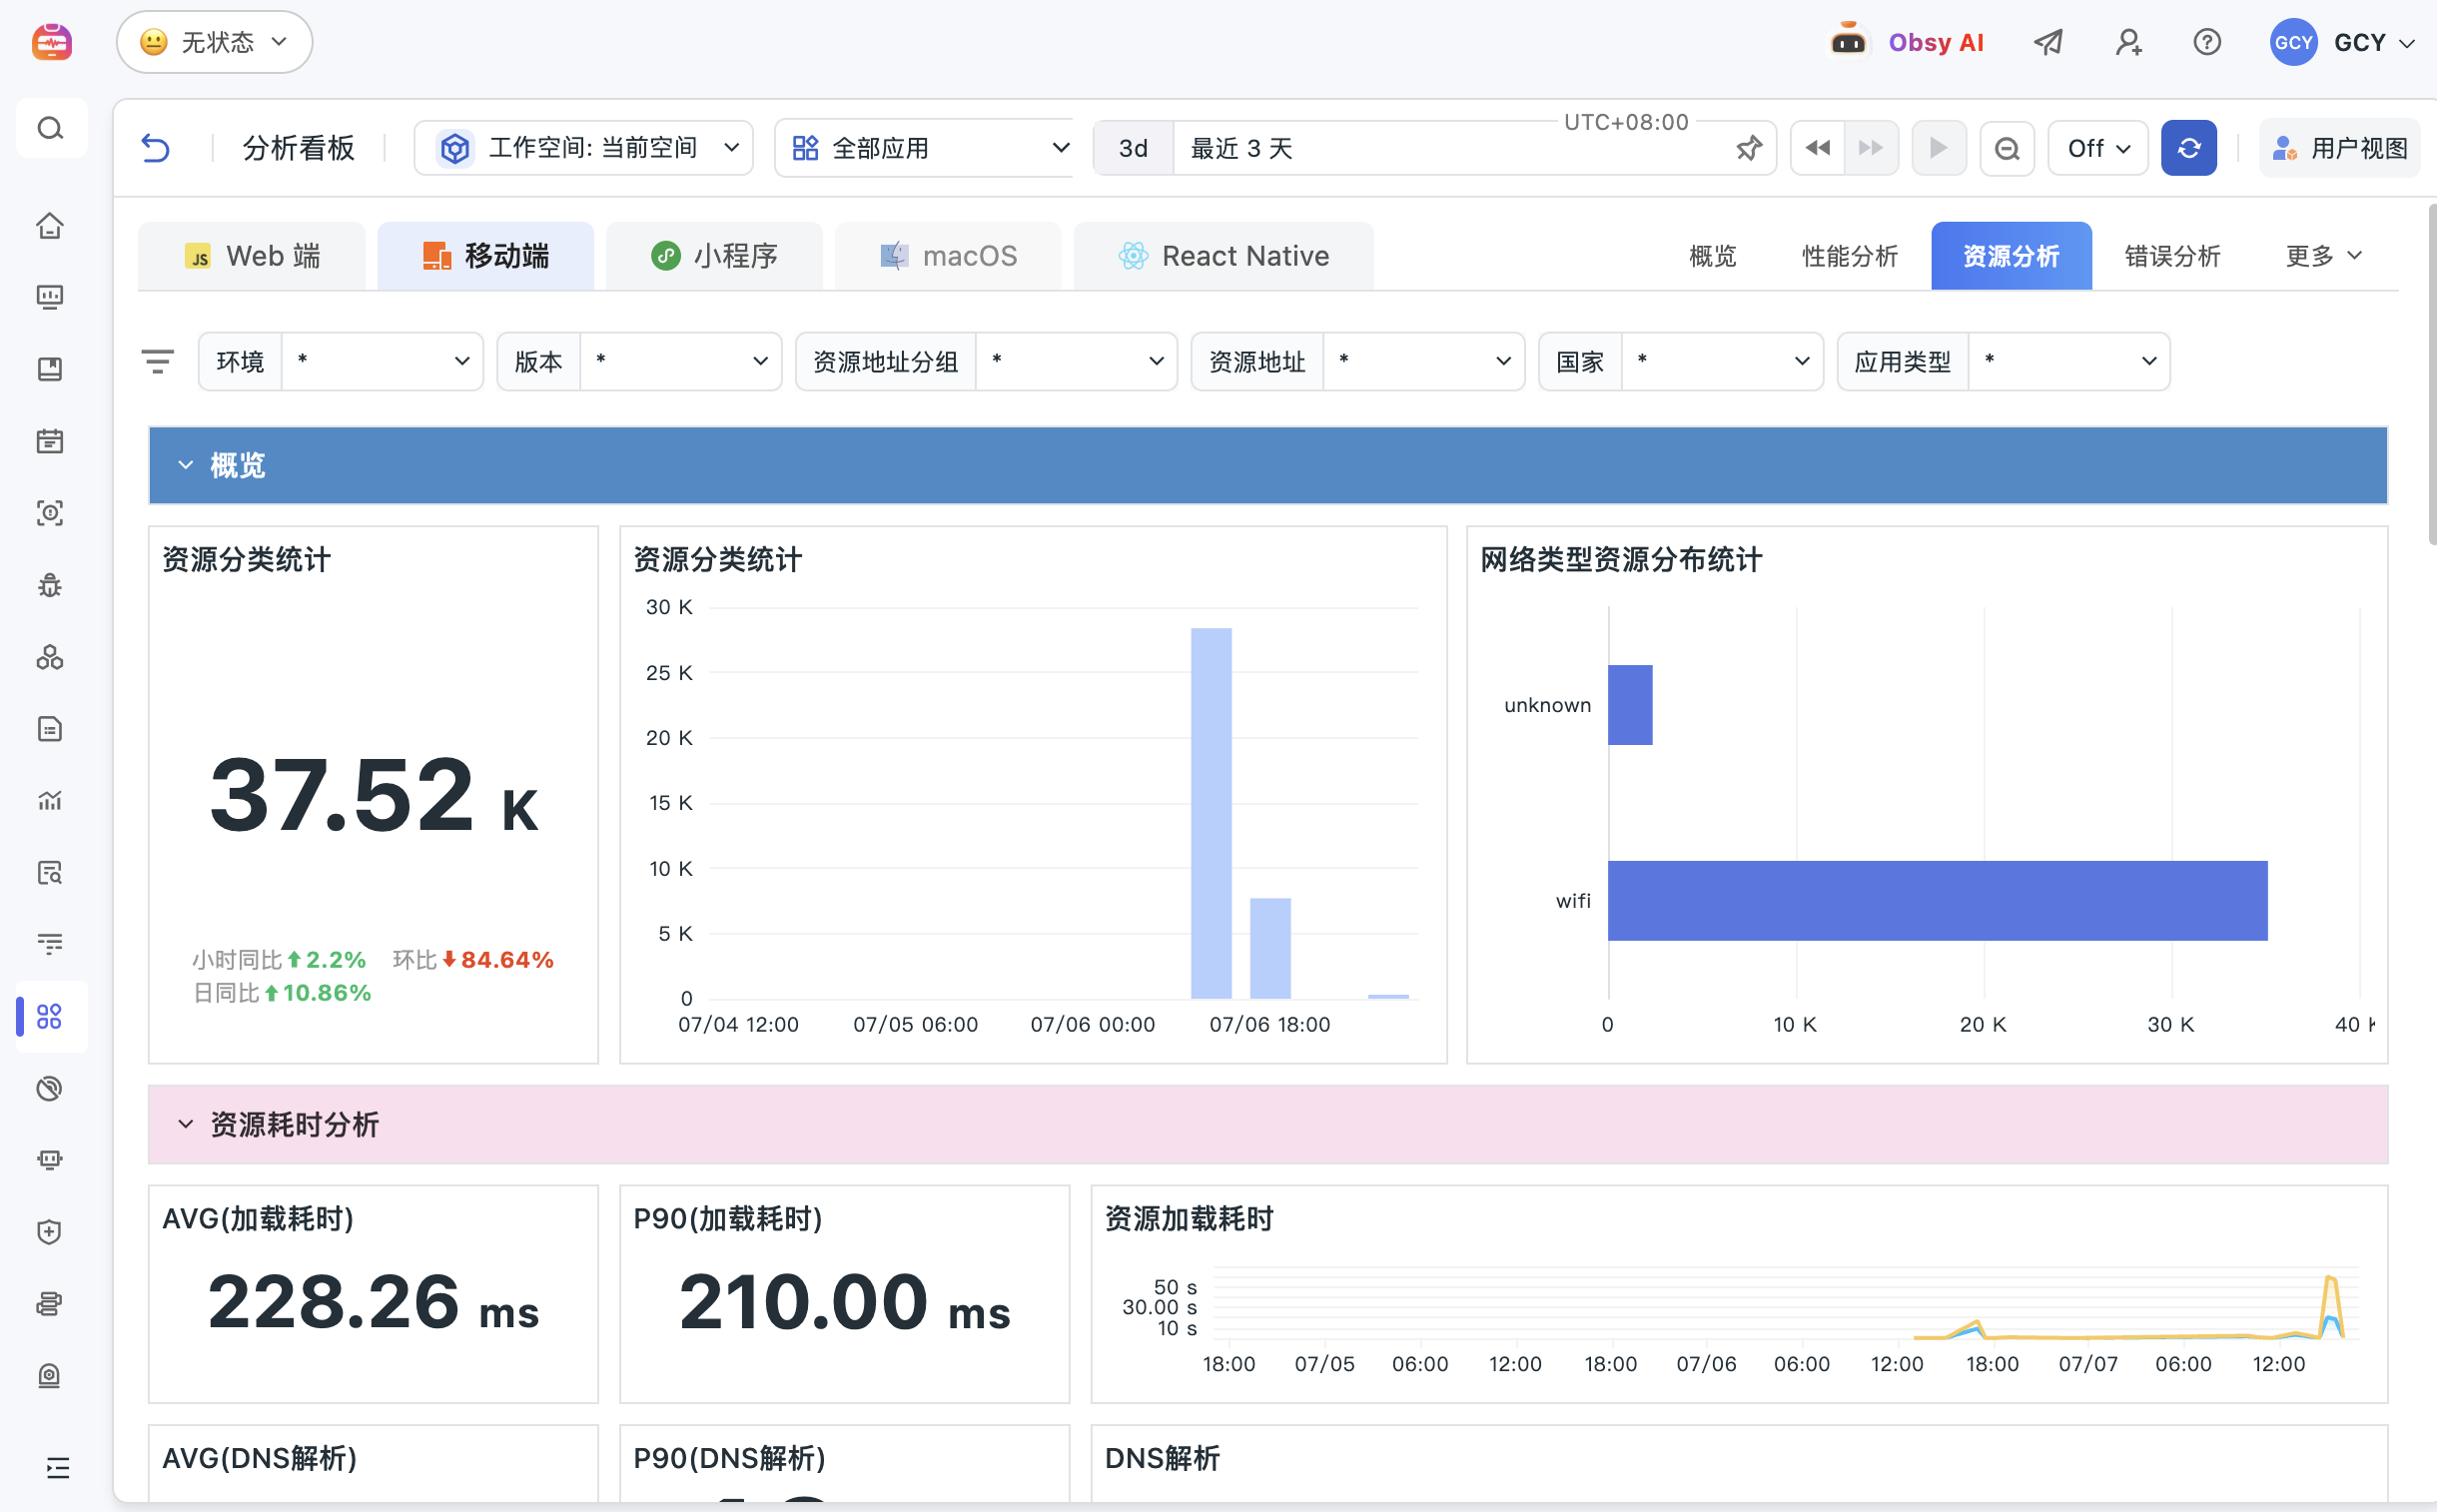Screen dimensions: 2437x1512
Task: Click the tallest bar in 资源分类统计 chart
Action: coord(1210,813)
